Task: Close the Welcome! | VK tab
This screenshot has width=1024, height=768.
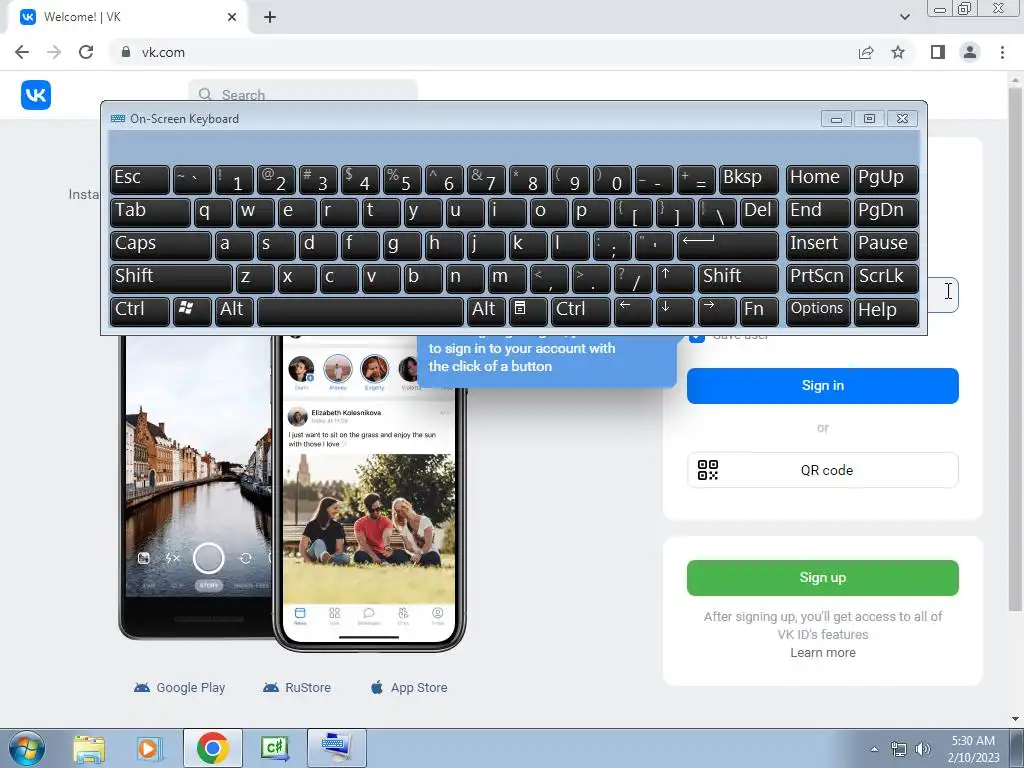Action: click(x=232, y=17)
